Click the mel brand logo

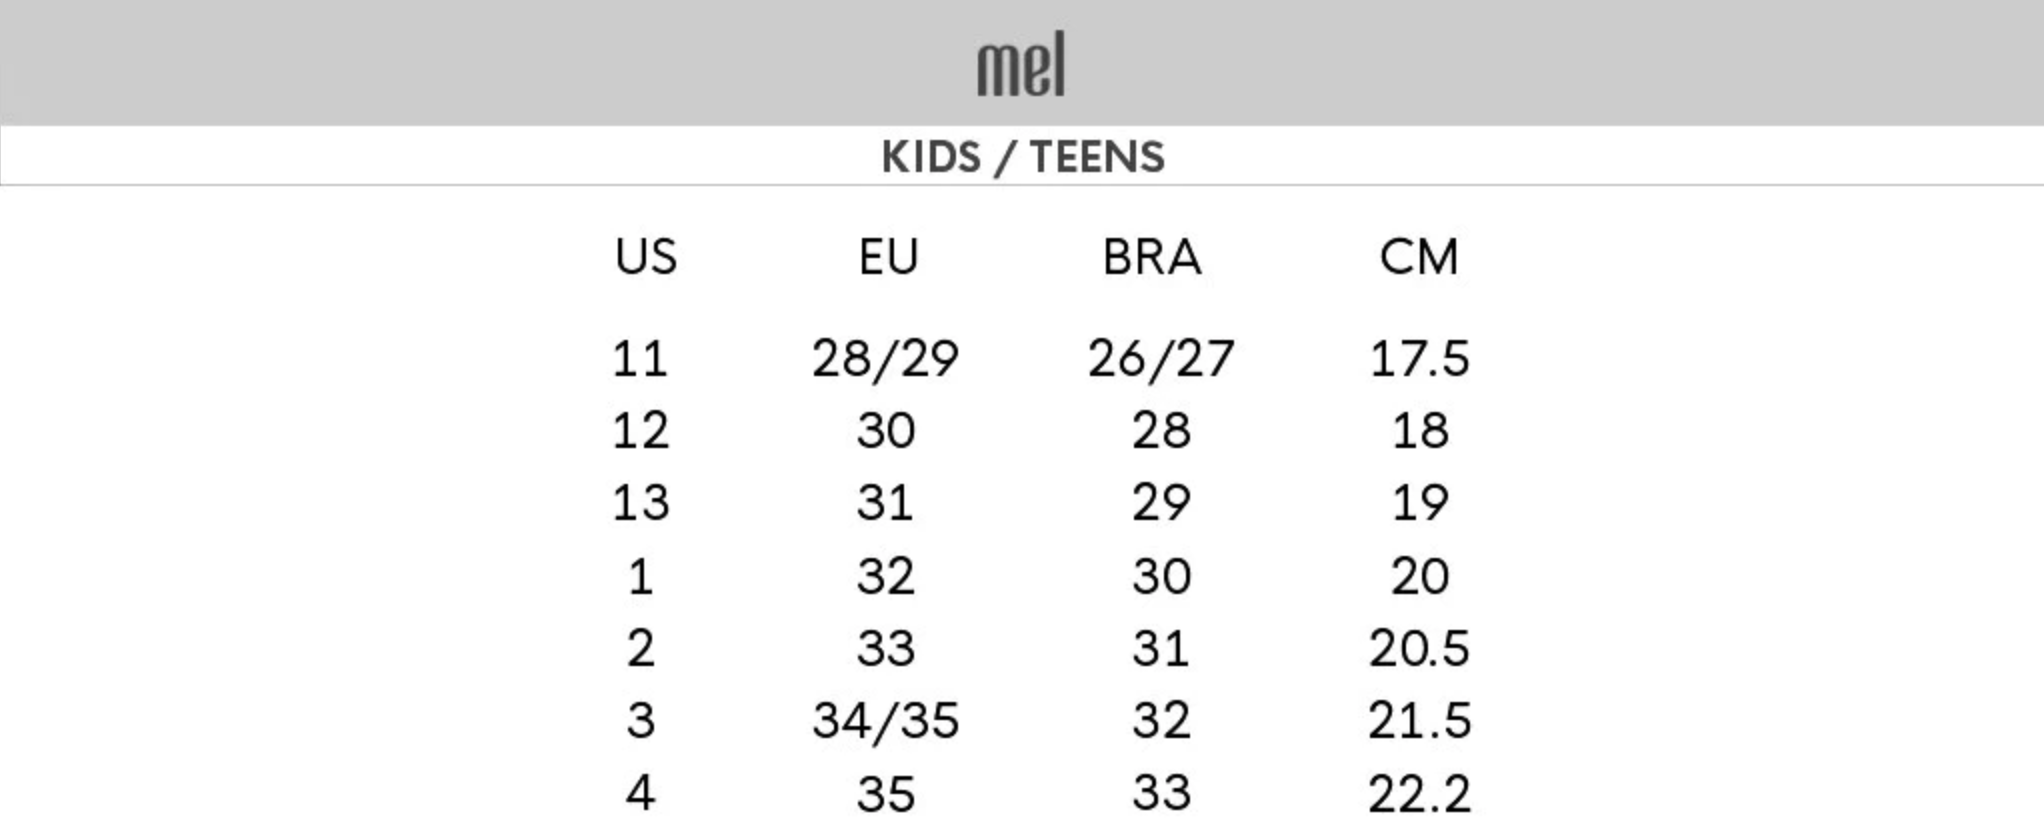tap(1021, 65)
